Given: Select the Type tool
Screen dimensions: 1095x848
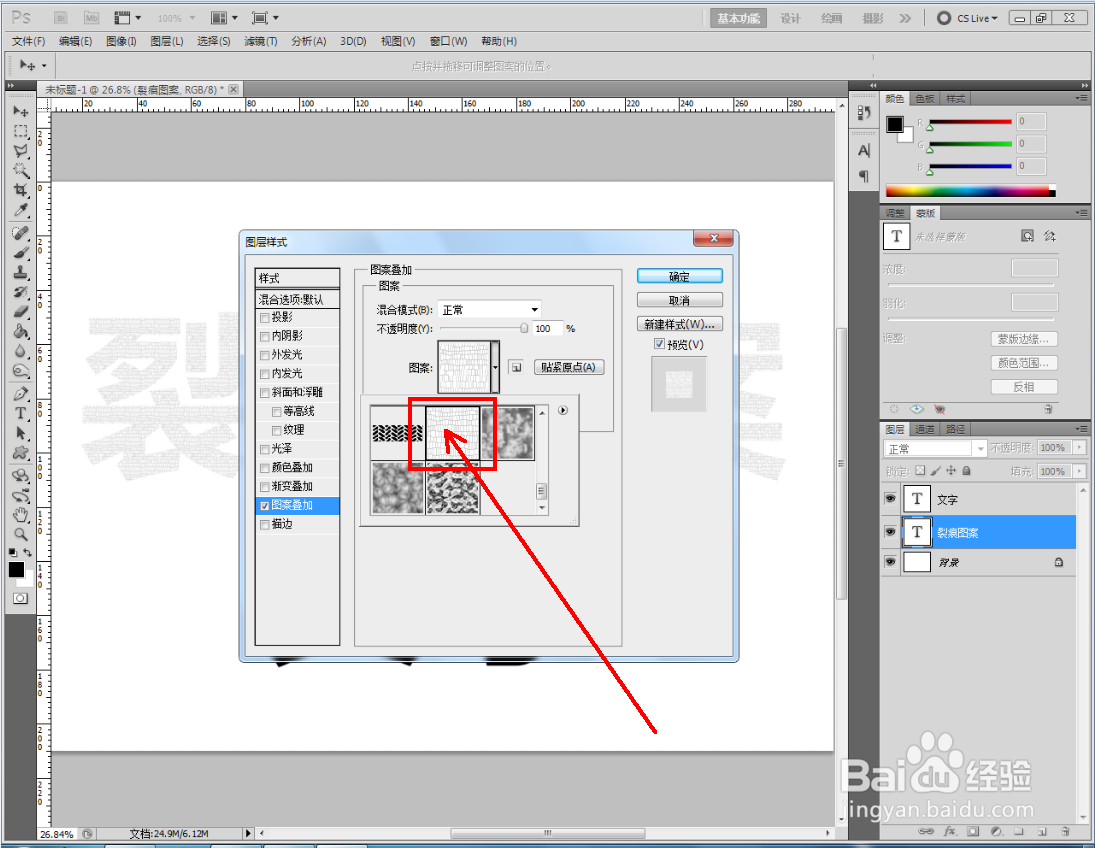Looking at the screenshot, I should (20, 413).
